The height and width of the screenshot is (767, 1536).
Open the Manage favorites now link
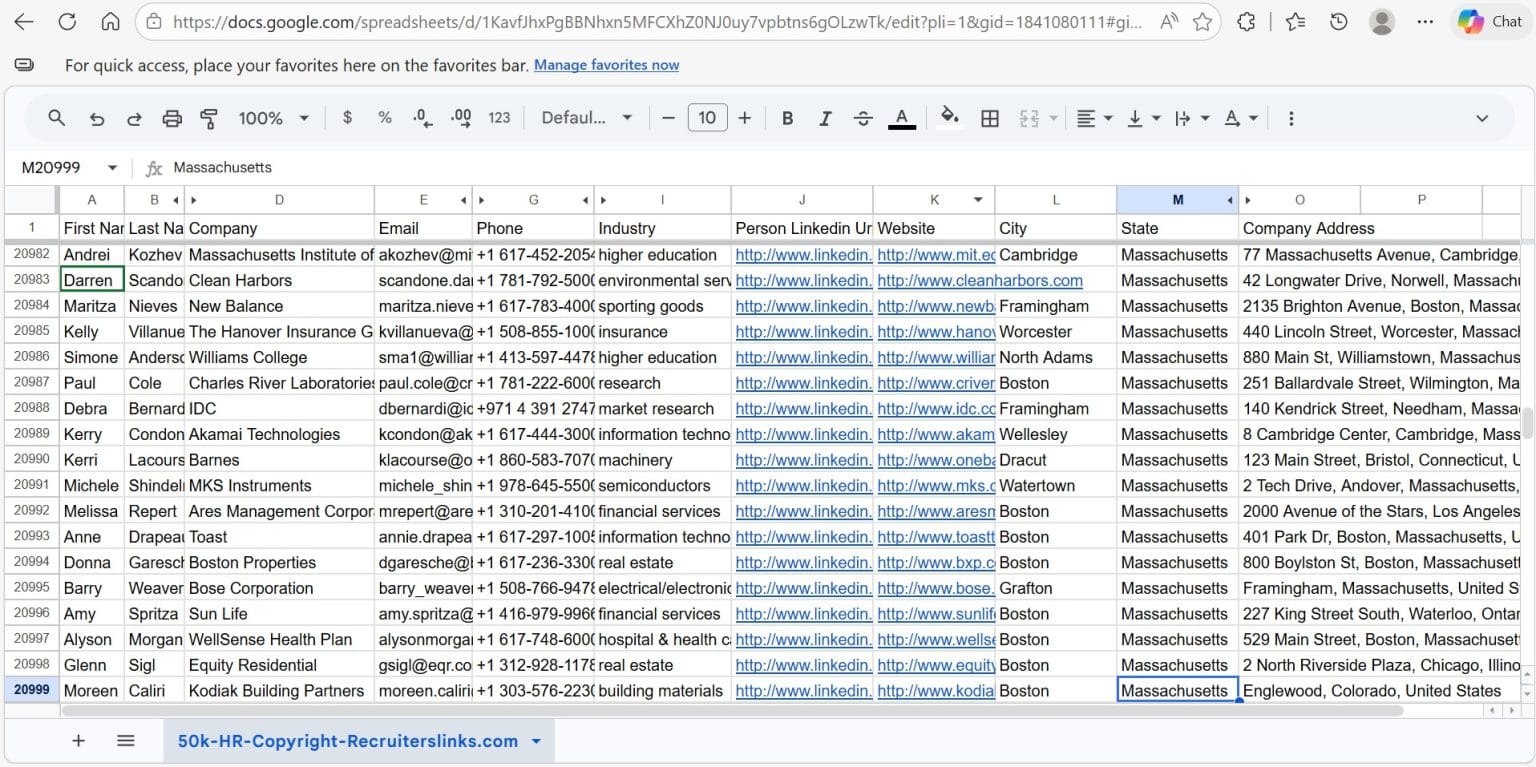point(606,65)
